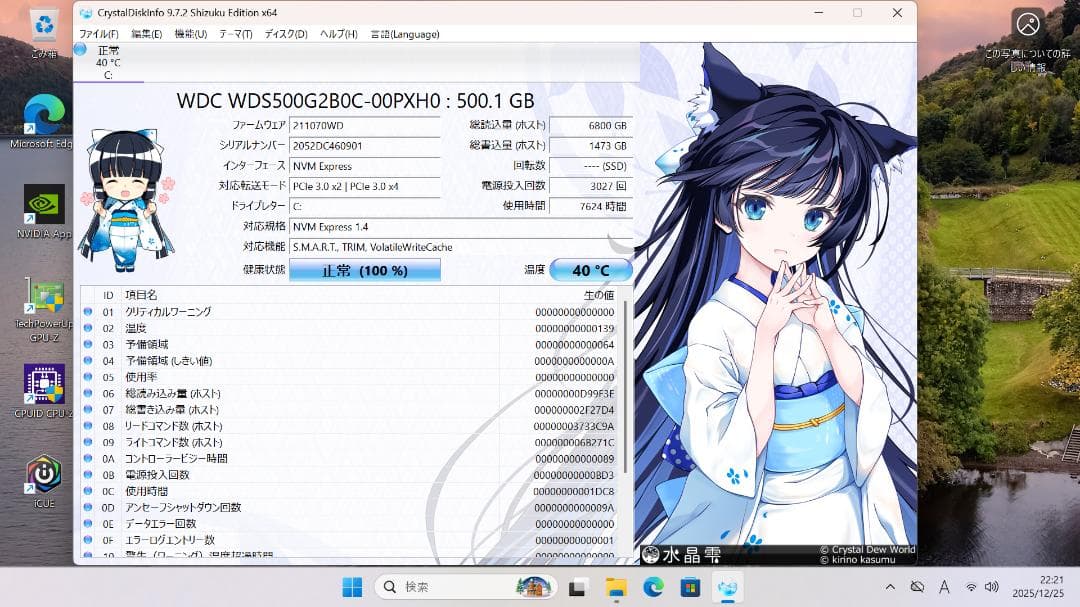The image size is (1080, 607).
Task: Click the 40 °C temperature button
Action: (x=590, y=271)
